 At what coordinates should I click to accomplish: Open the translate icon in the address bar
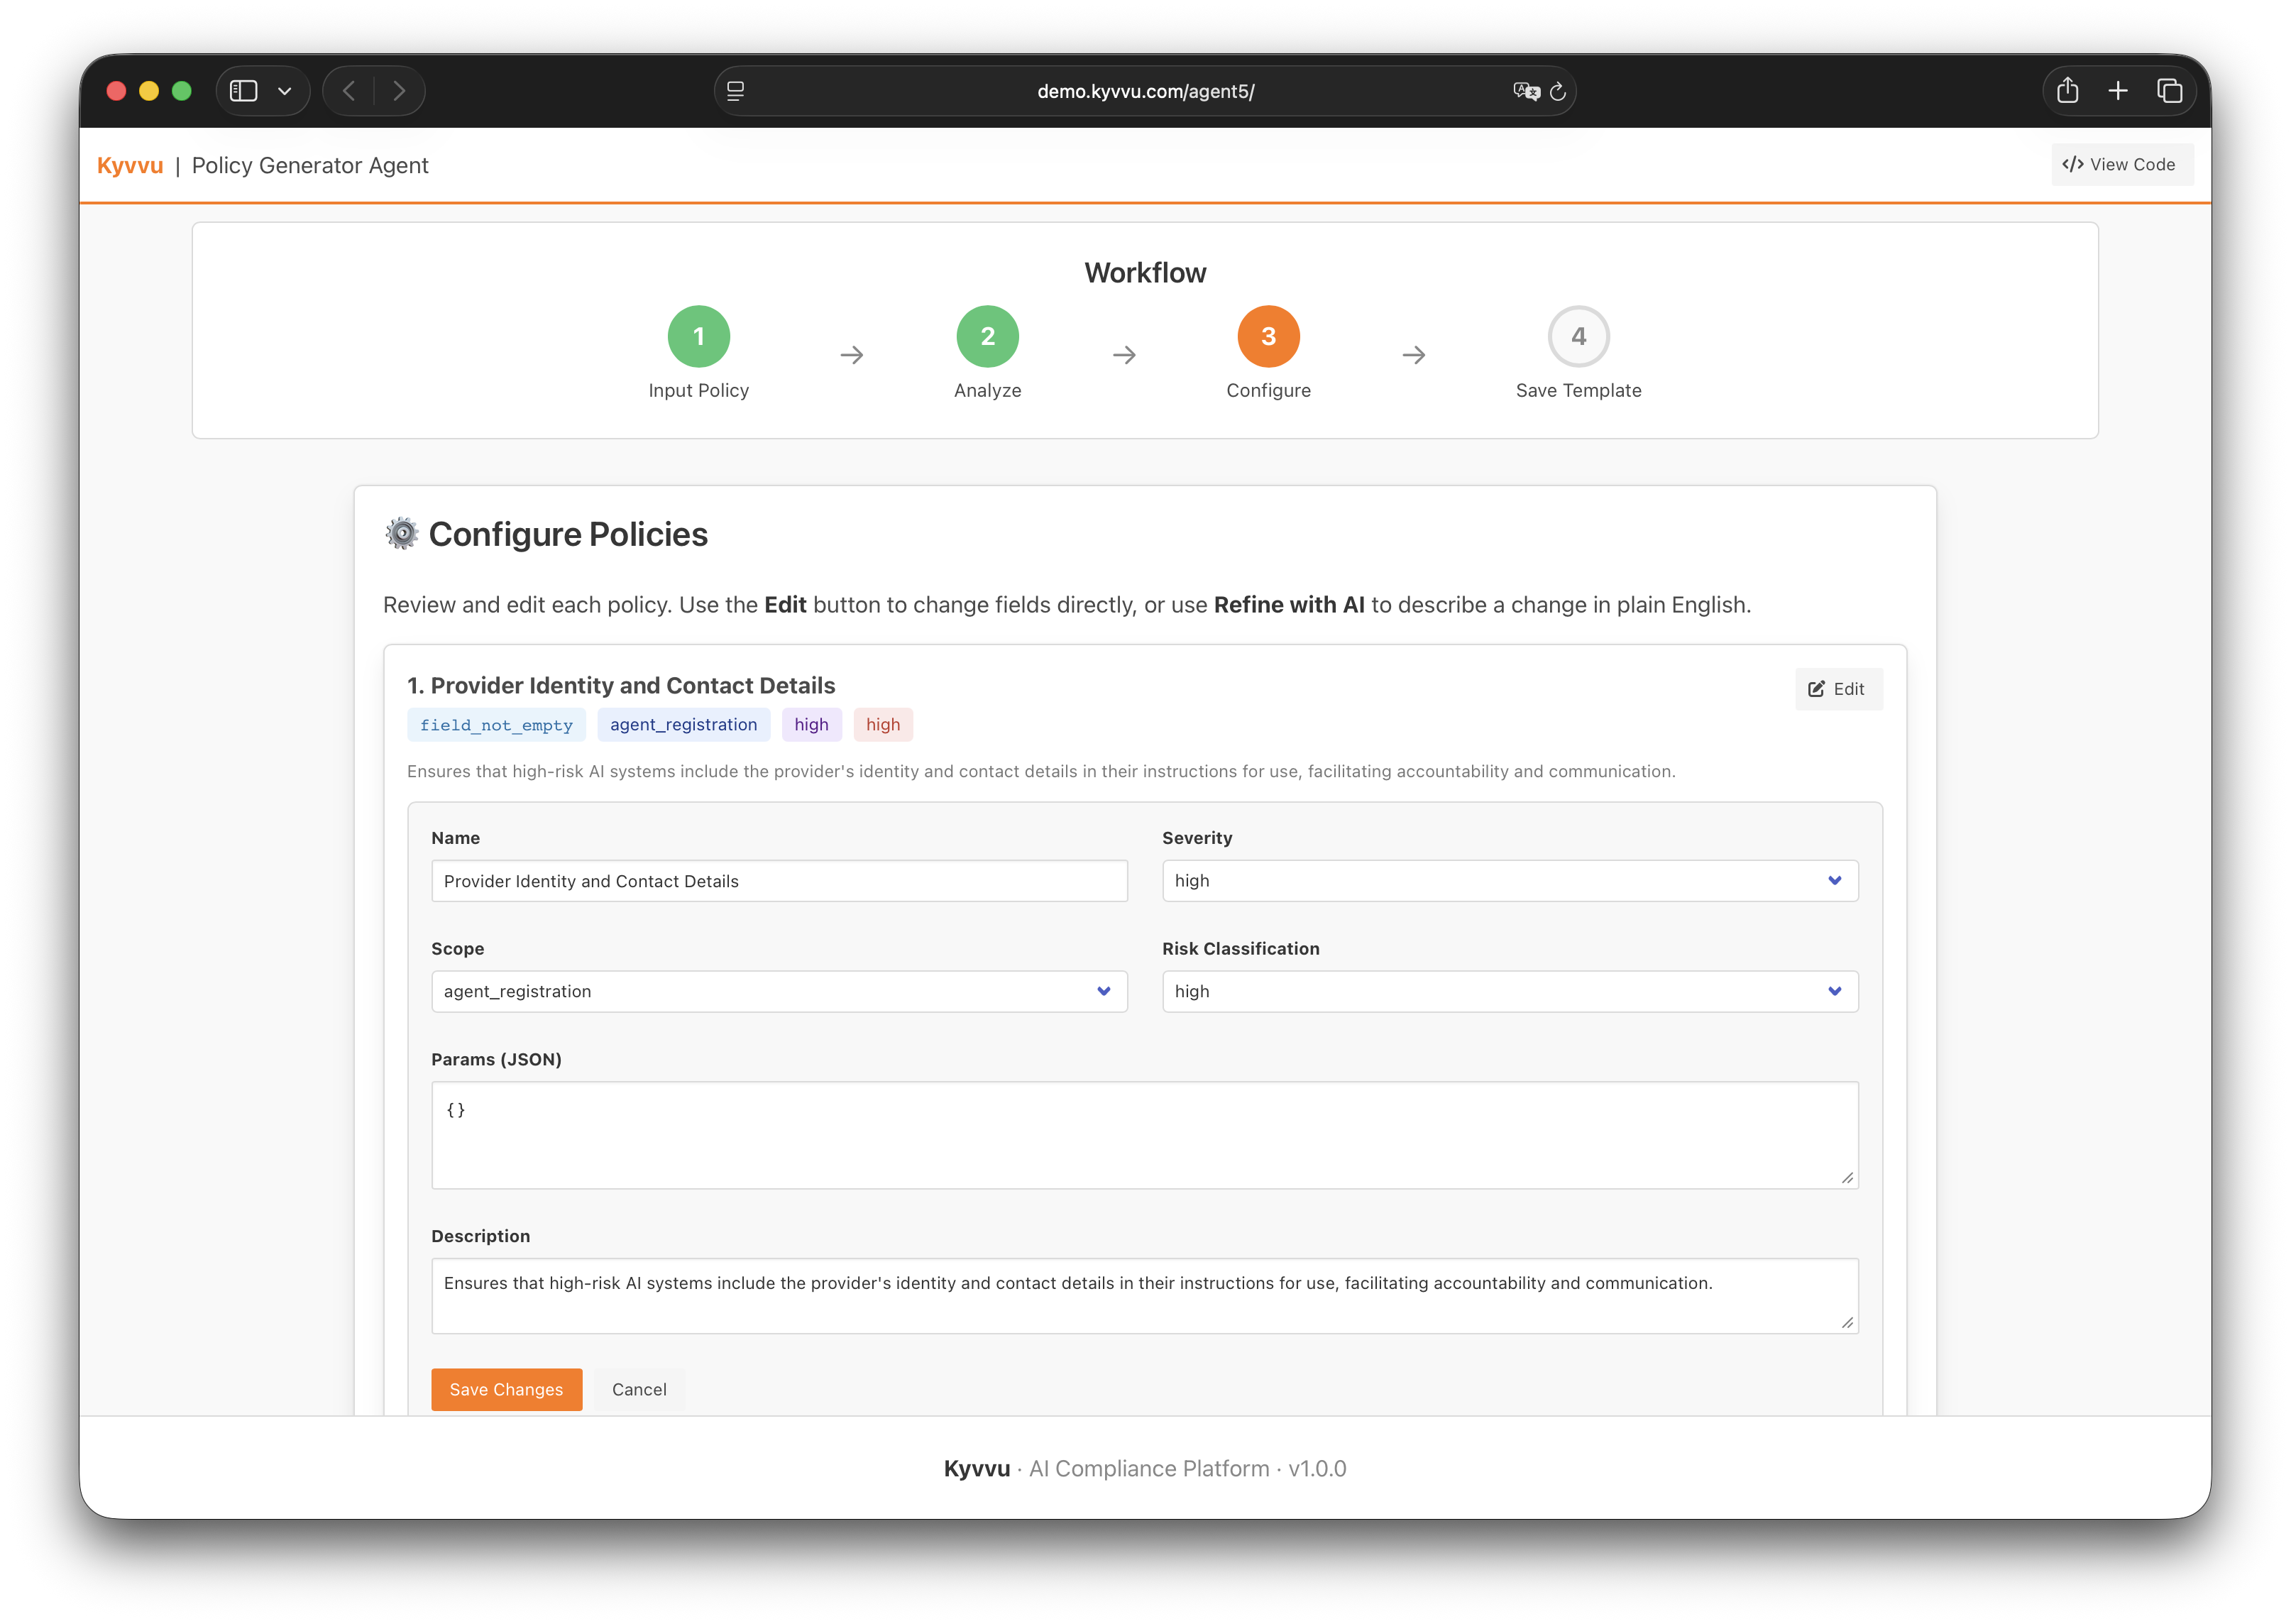click(x=1524, y=91)
